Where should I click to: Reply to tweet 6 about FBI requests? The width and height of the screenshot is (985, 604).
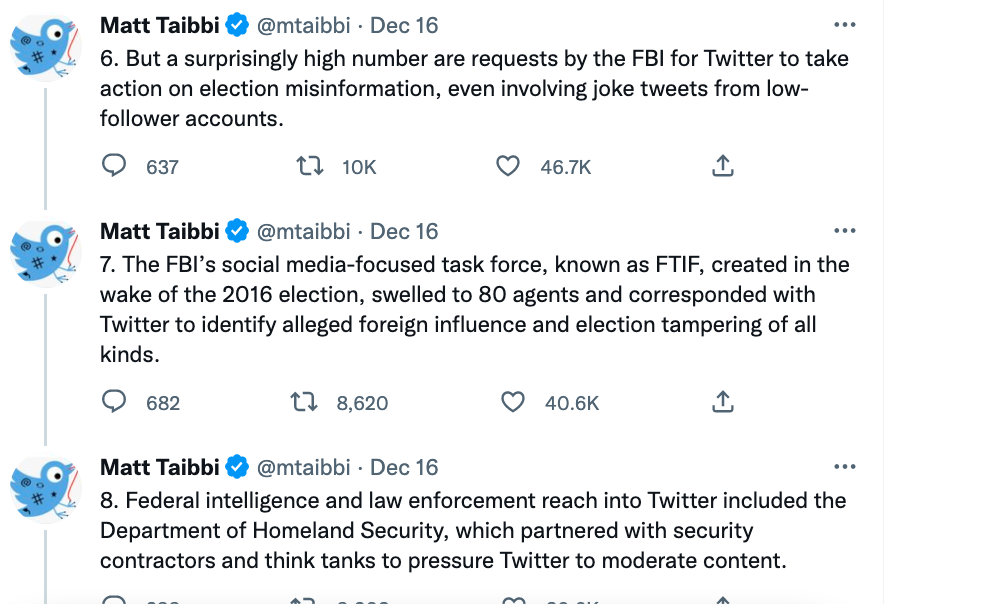[114, 166]
